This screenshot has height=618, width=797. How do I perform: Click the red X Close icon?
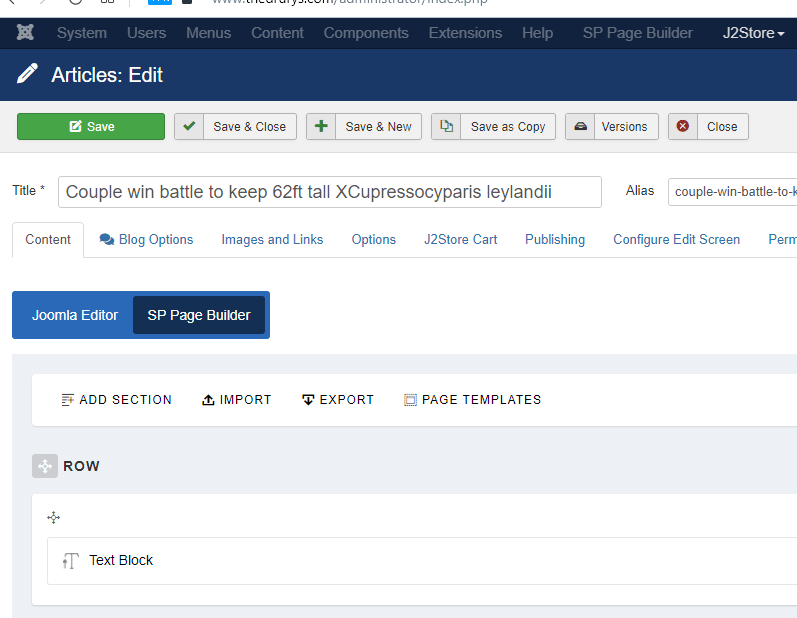(x=683, y=126)
